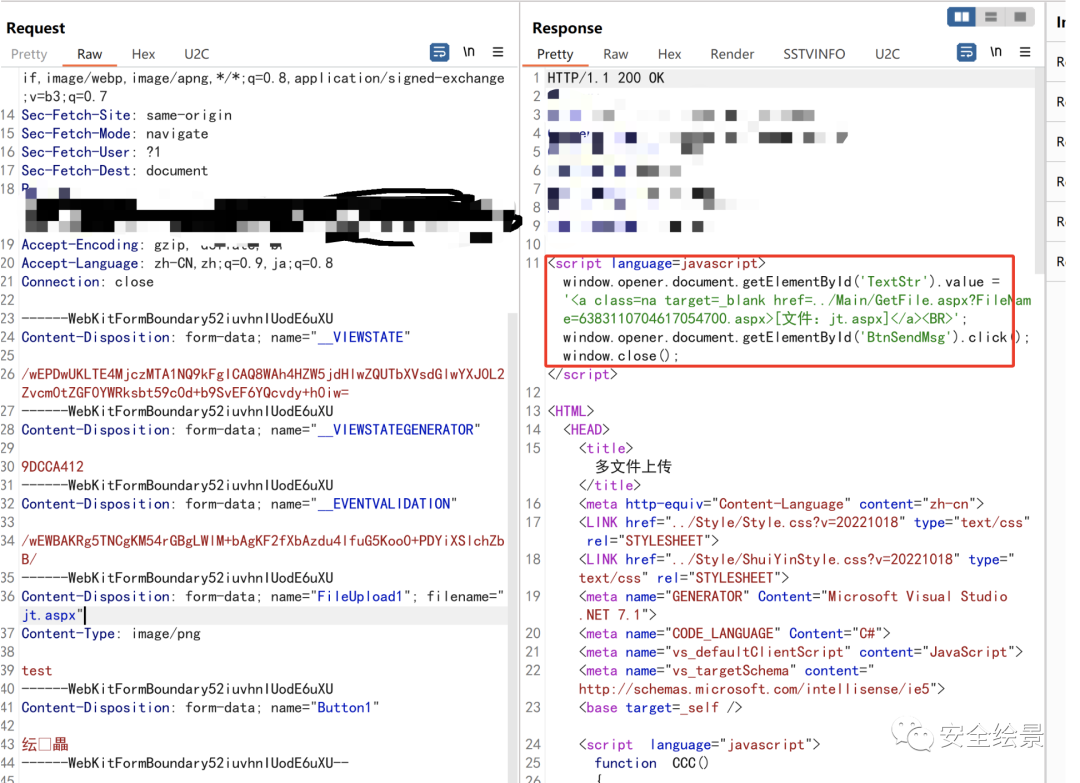Click the 'Sec-Fetch-User: ?1' header line

tap(91, 152)
